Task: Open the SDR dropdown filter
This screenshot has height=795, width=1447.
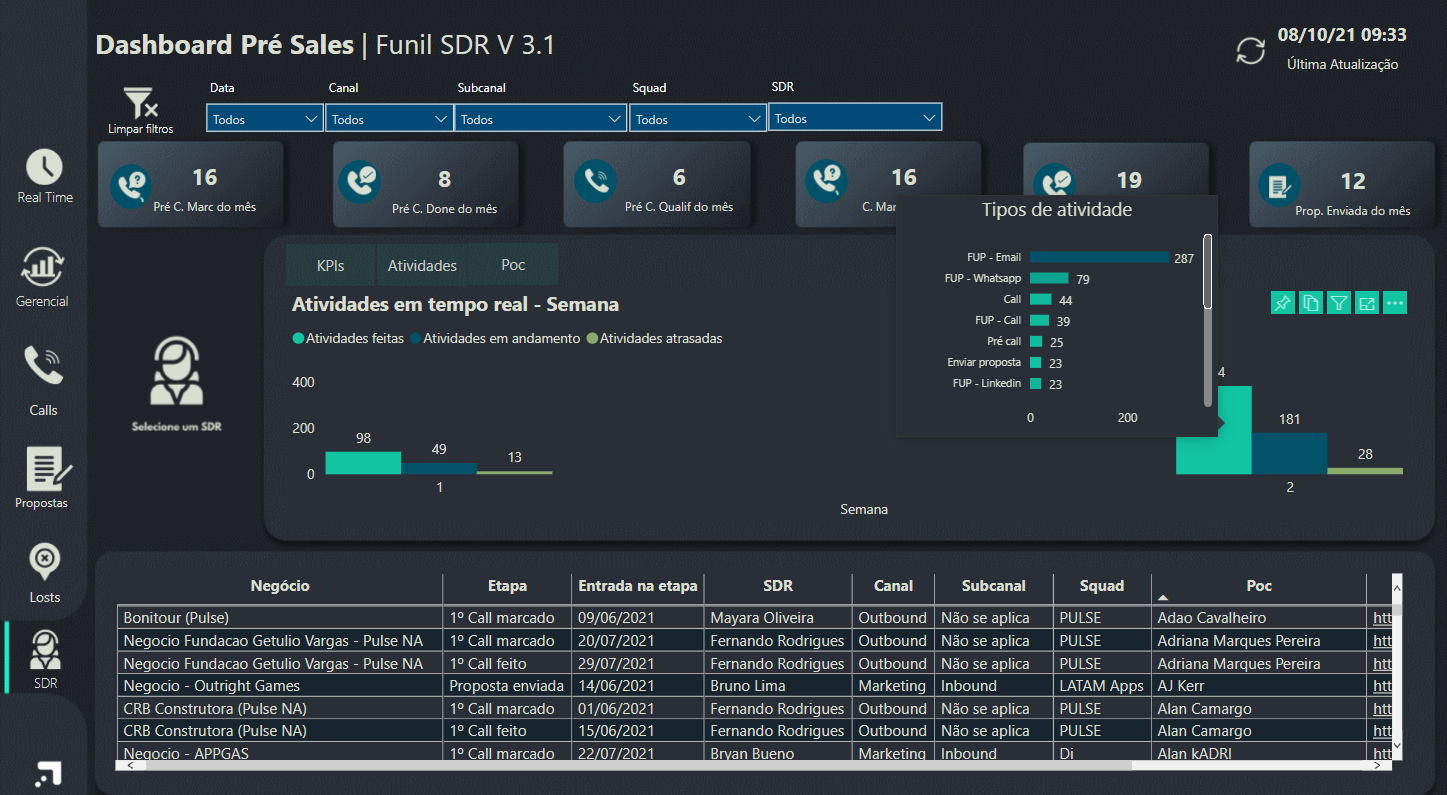Action: 855,118
